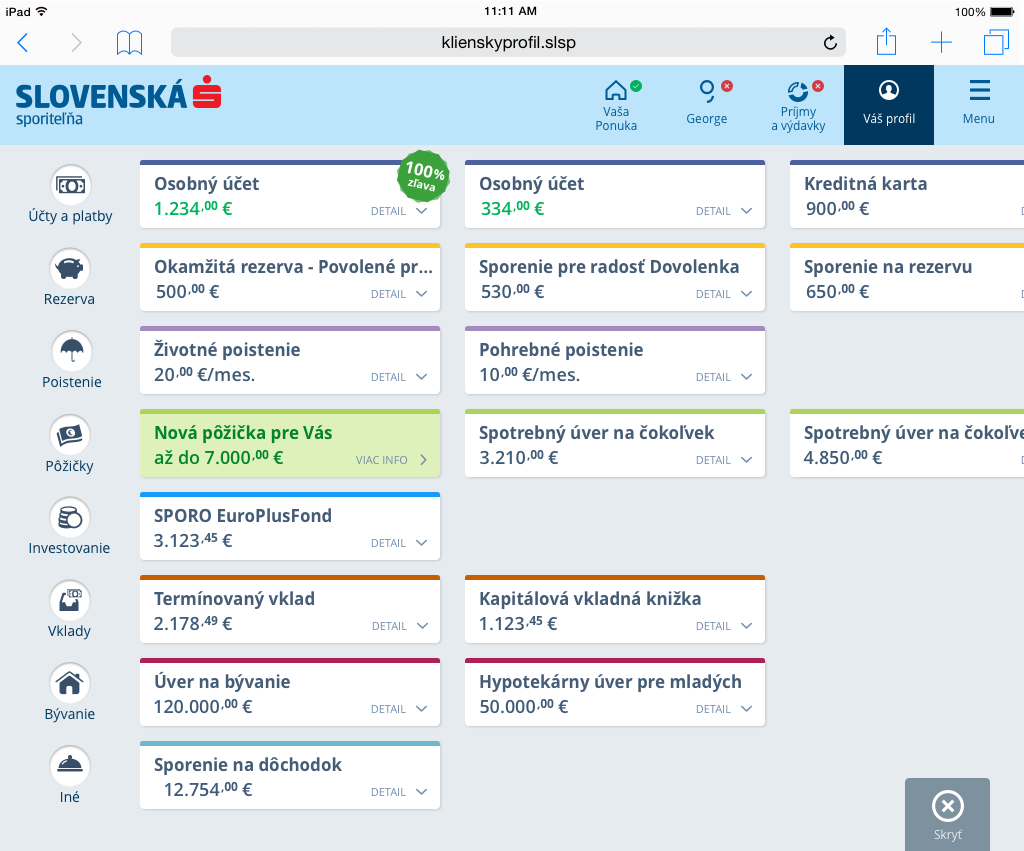1024x851 pixels.
Task: Open Spotrebný úver 4.850 € card
Action: (x=906, y=443)
